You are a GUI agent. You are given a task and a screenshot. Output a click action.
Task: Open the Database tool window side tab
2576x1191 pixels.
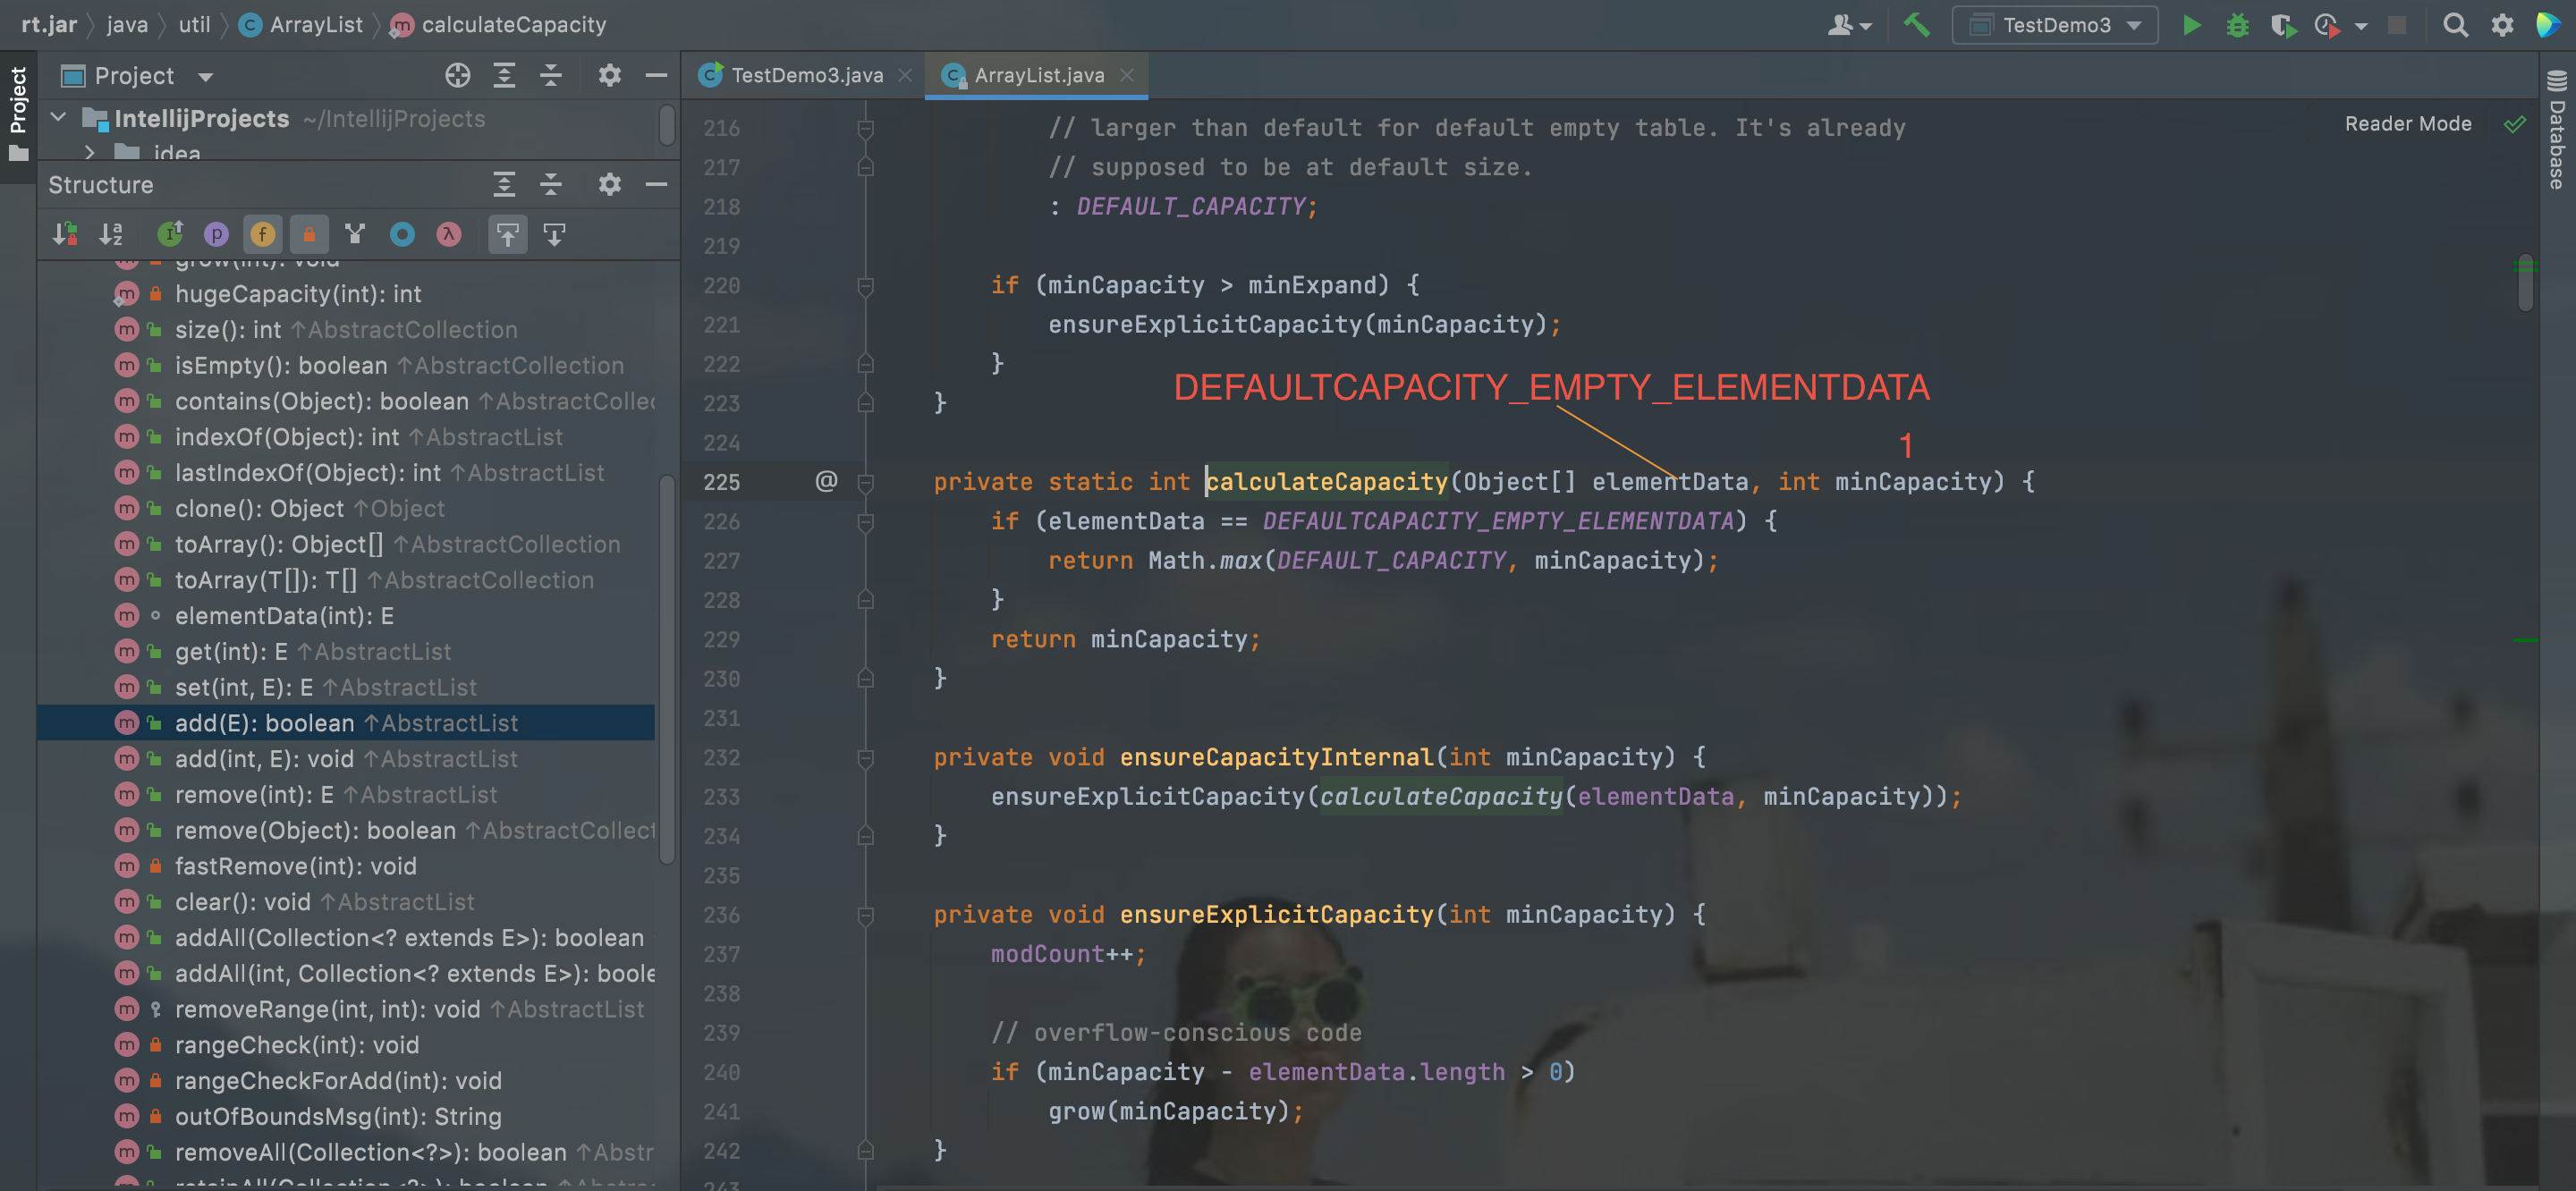2557,130
